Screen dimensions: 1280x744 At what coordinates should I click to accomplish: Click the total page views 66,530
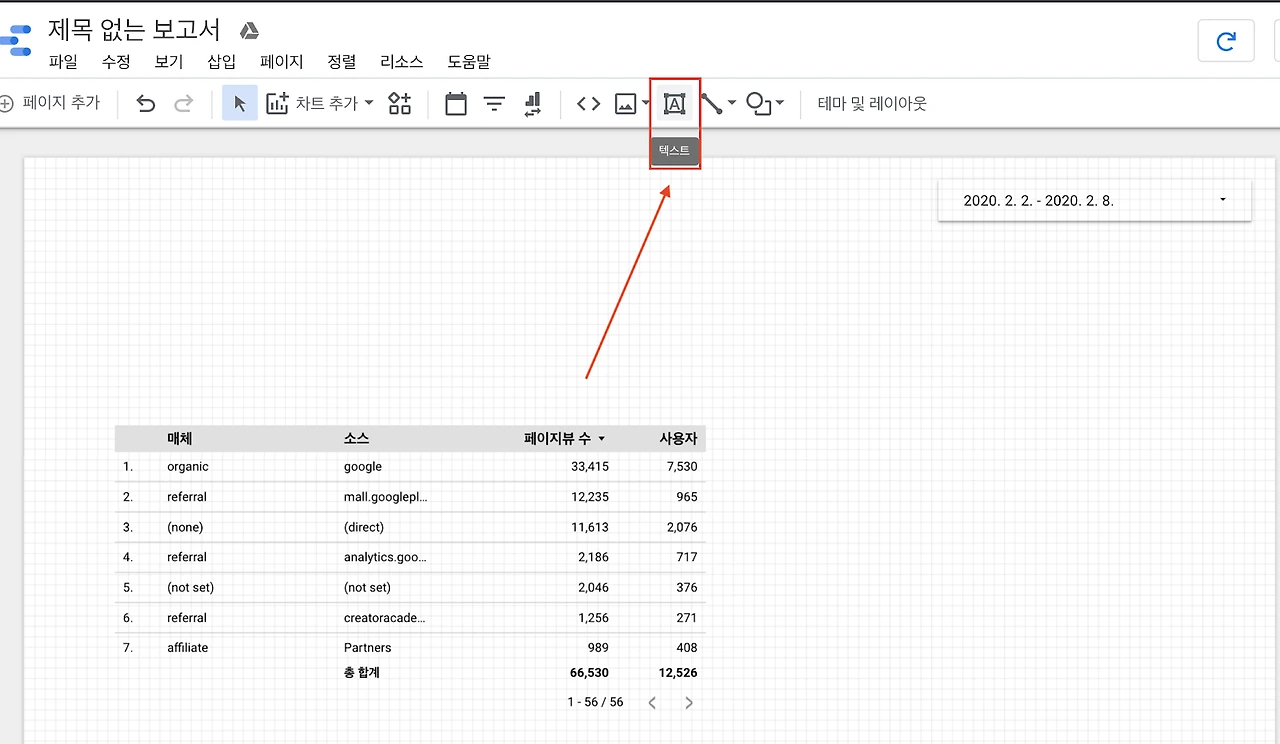589,673
